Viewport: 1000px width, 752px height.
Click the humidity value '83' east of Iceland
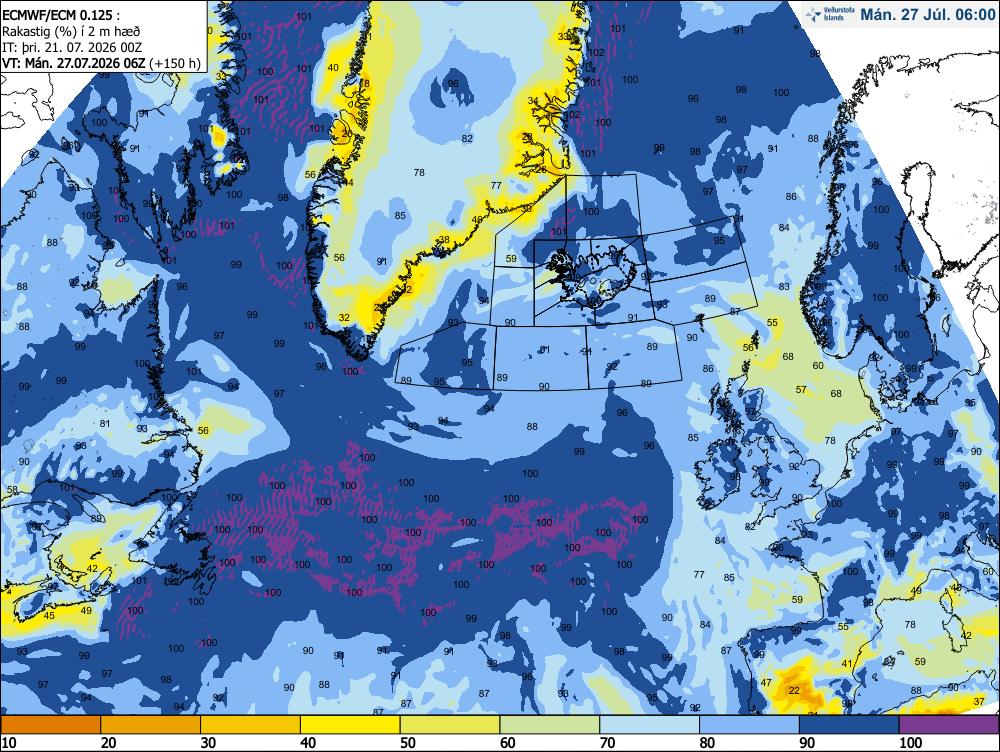point(784,286)
